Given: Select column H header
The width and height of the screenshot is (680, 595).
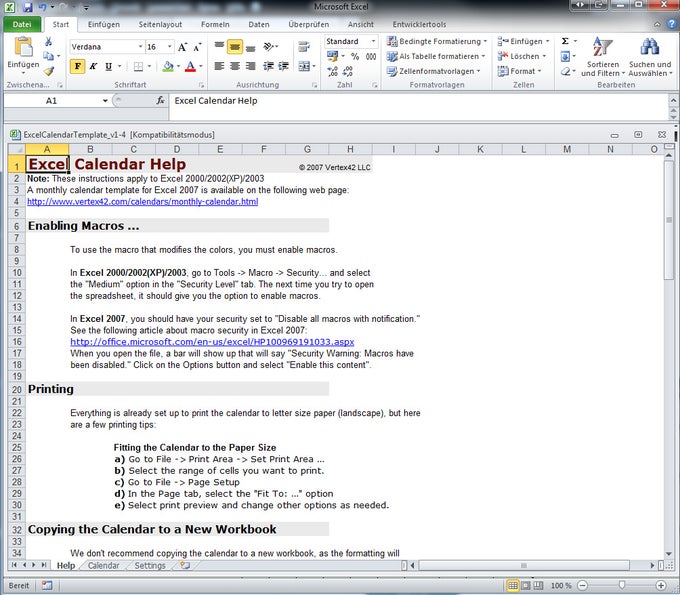Looking at the screenshot, I should (350, 149).
